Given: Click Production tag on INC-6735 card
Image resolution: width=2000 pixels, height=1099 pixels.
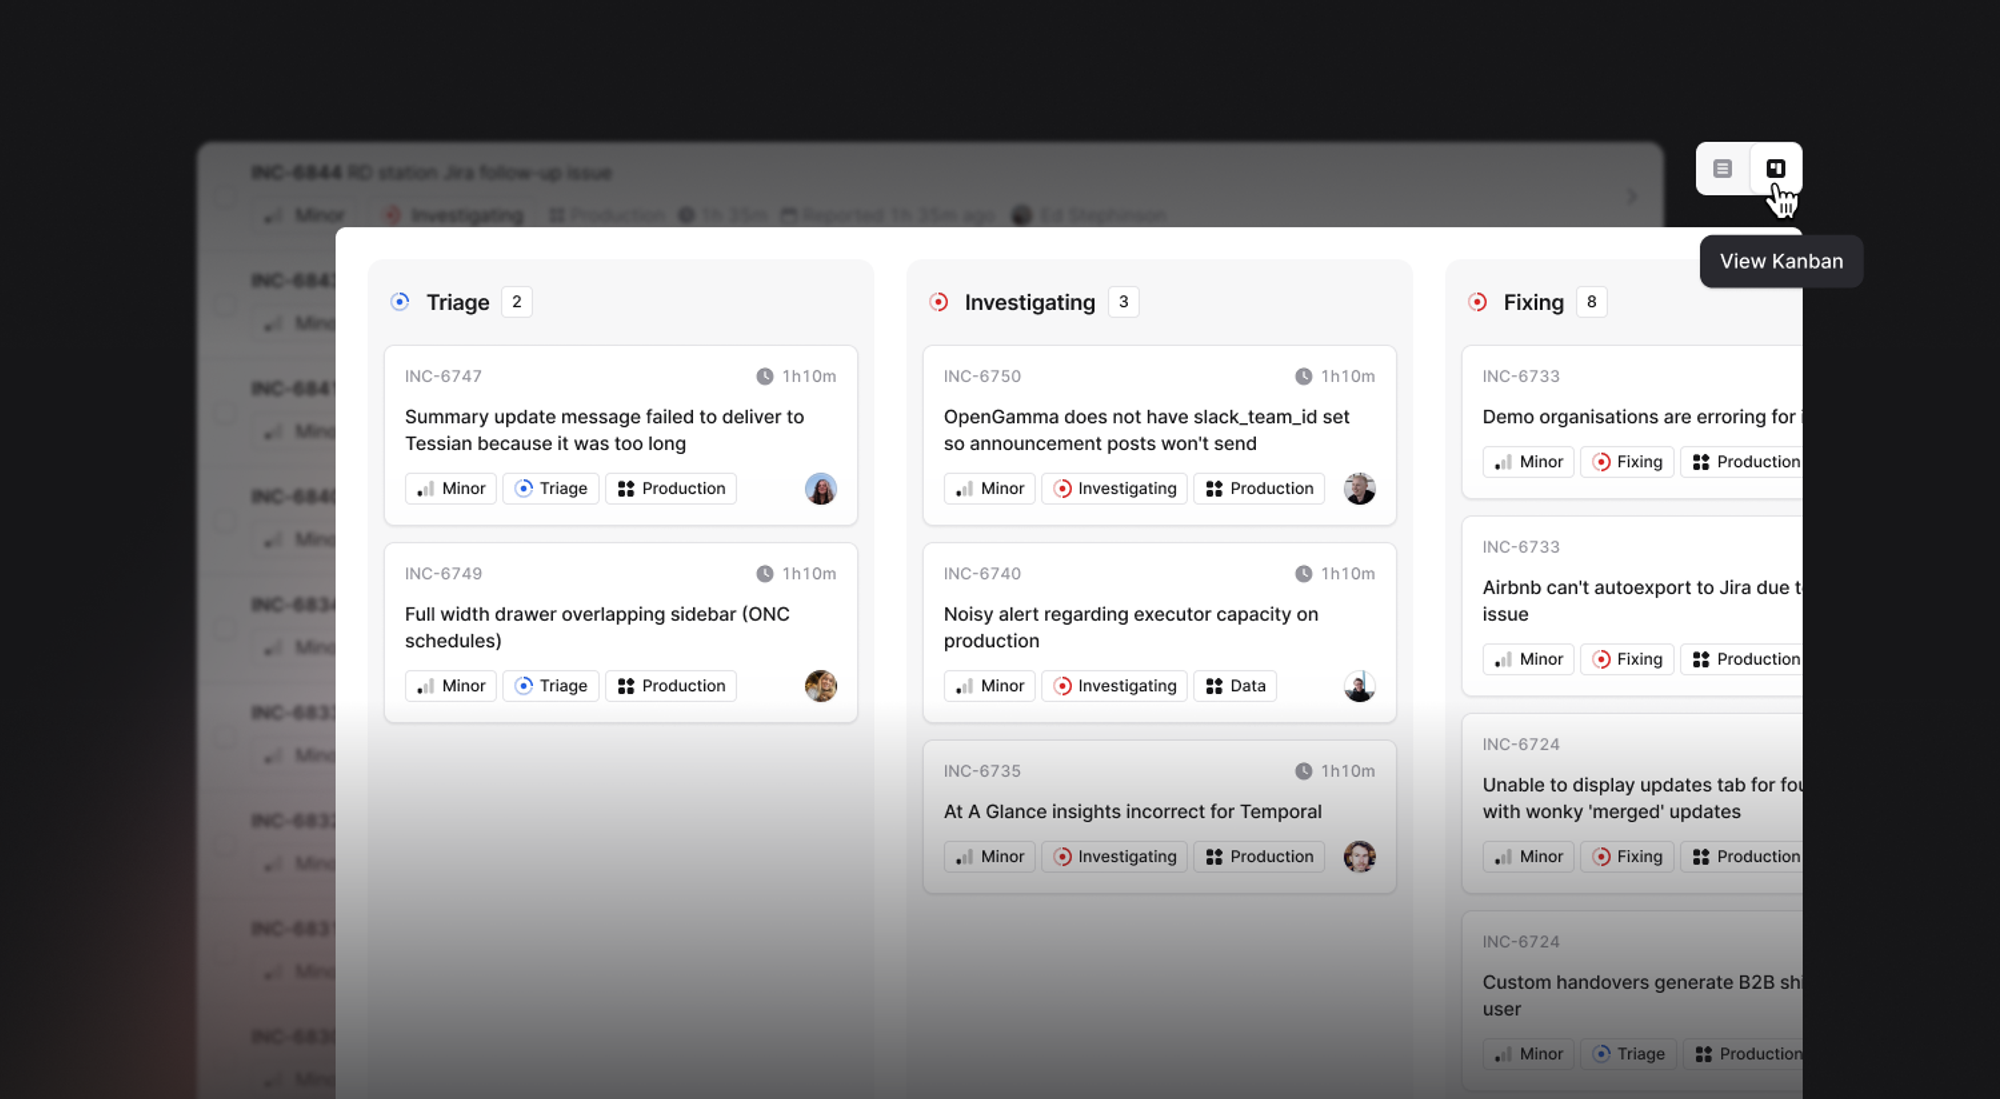Looking at the screenshot, I should coord(1259,857).
